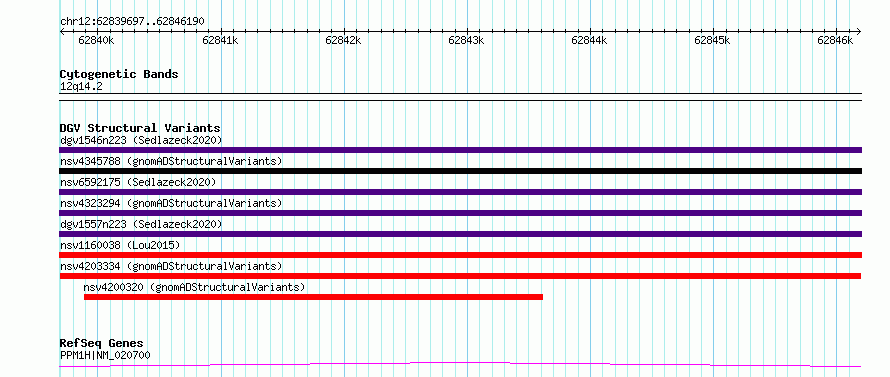Click the 62846k ruler mark
The width and height of the screenshot is (890, 377).
835,40
